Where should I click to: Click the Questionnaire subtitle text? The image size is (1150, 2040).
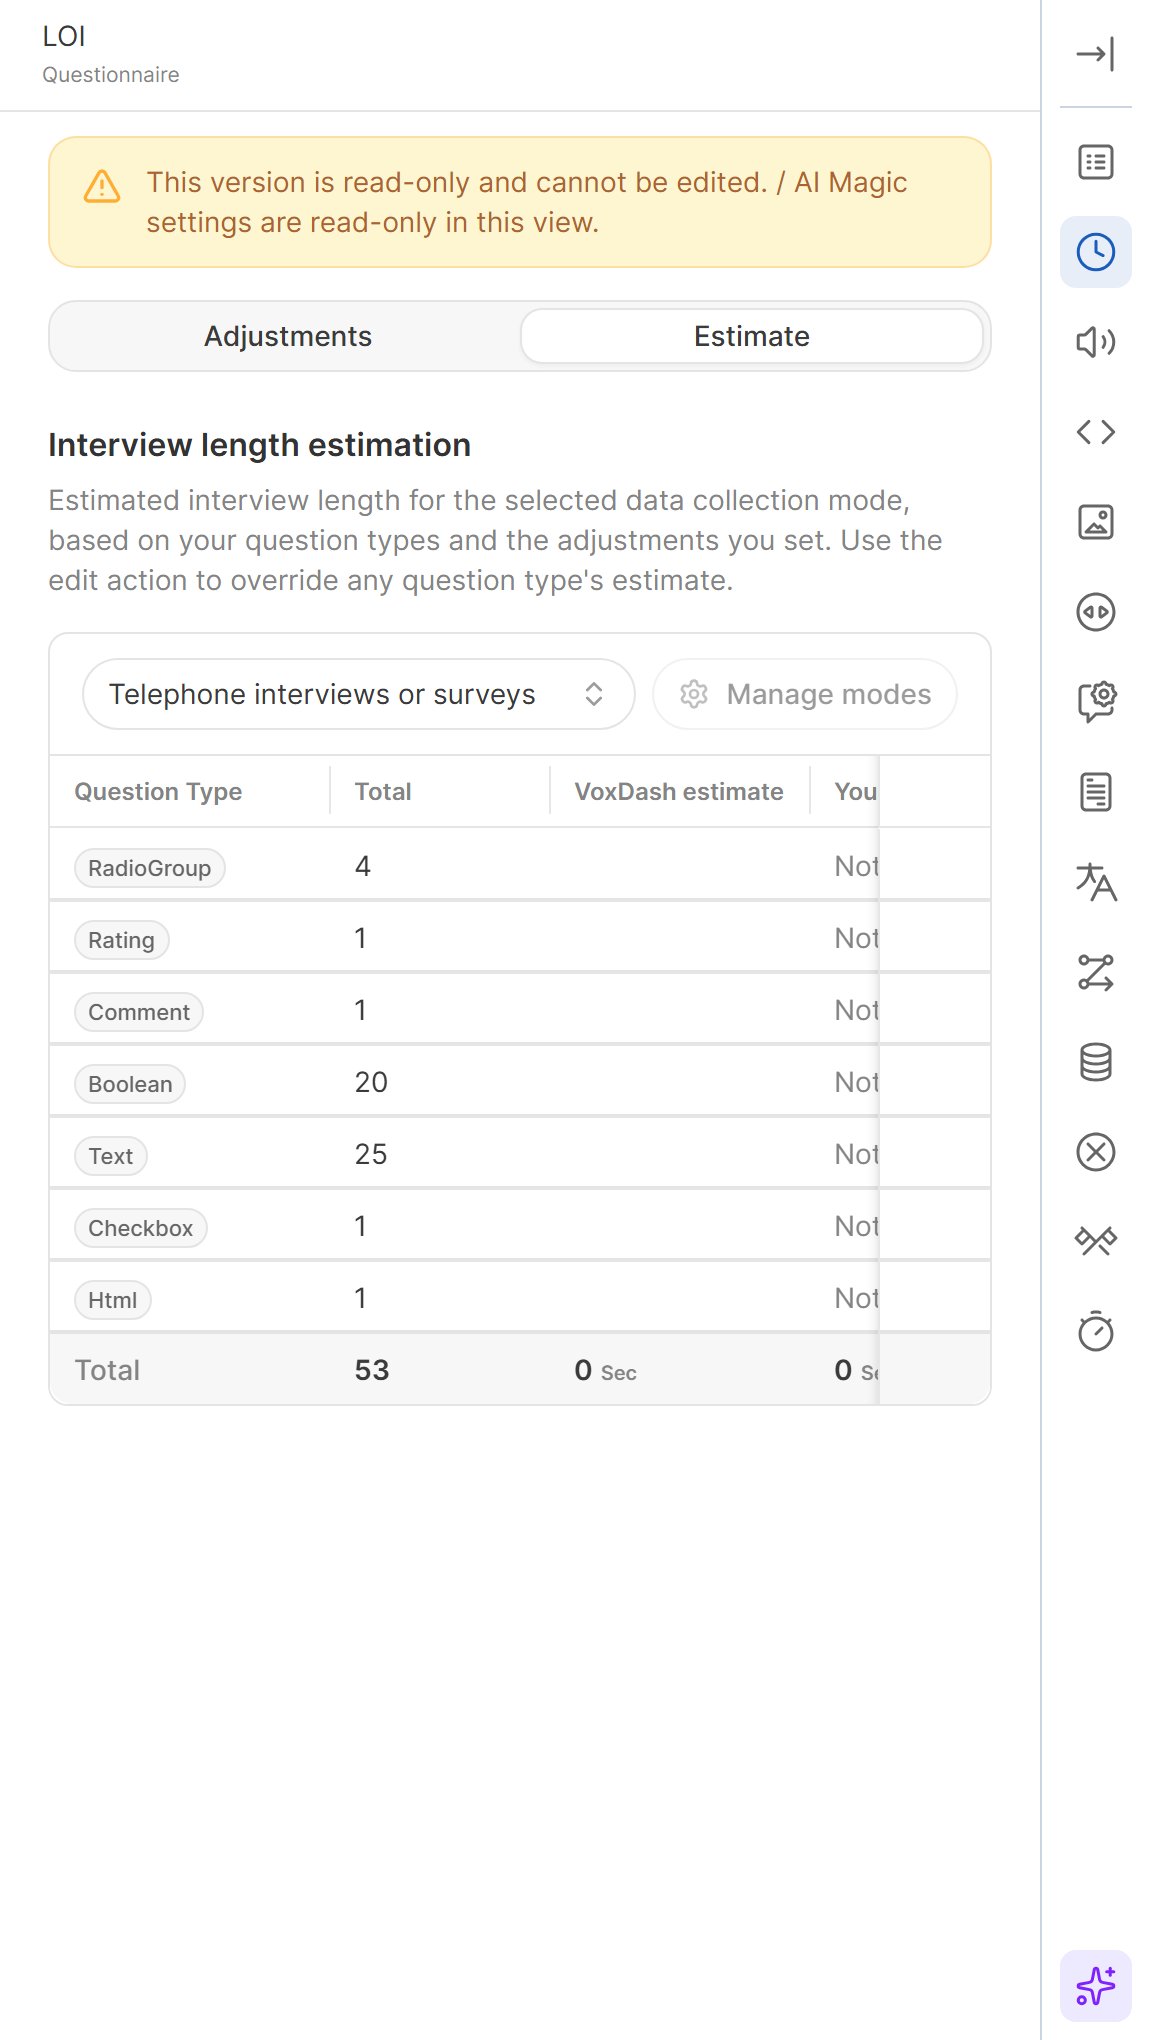click(x=111, y=75)
